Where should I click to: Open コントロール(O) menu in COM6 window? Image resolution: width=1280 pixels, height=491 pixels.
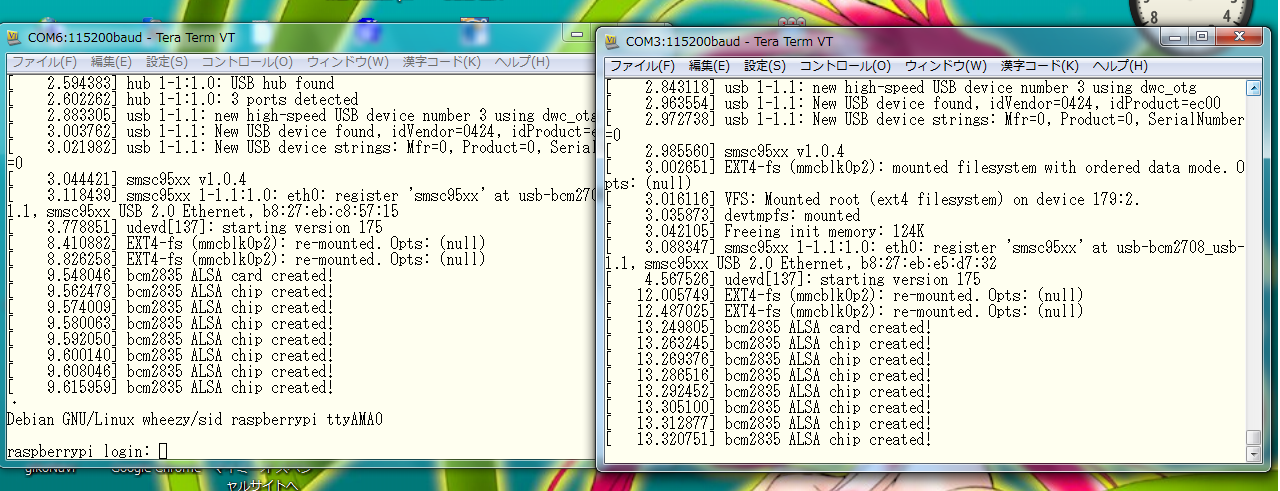point(248,62)
